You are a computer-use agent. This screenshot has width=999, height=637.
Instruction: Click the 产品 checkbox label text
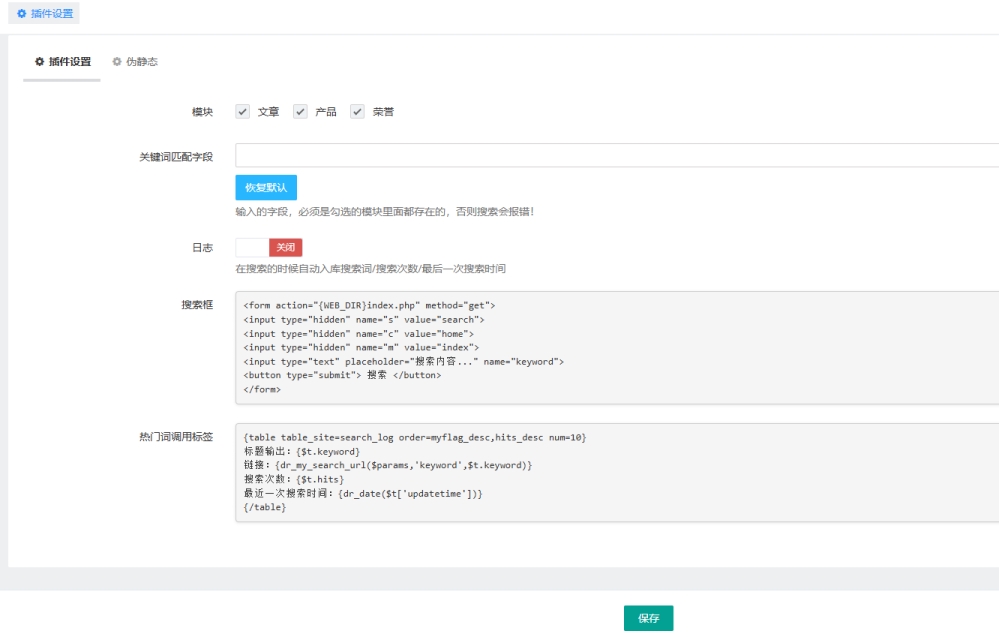[x=326, y=112]
